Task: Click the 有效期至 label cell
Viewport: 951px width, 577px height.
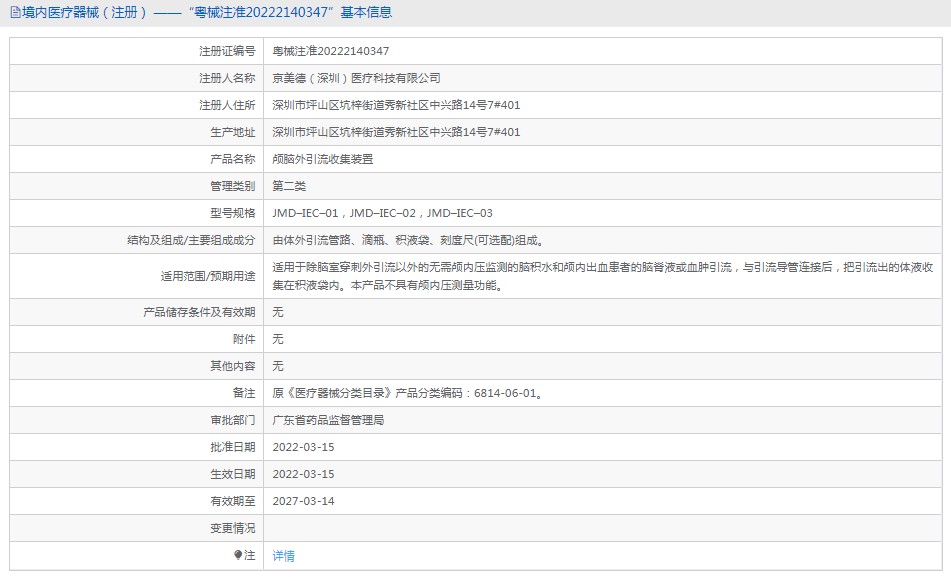Action: click(x=136, y=501)
